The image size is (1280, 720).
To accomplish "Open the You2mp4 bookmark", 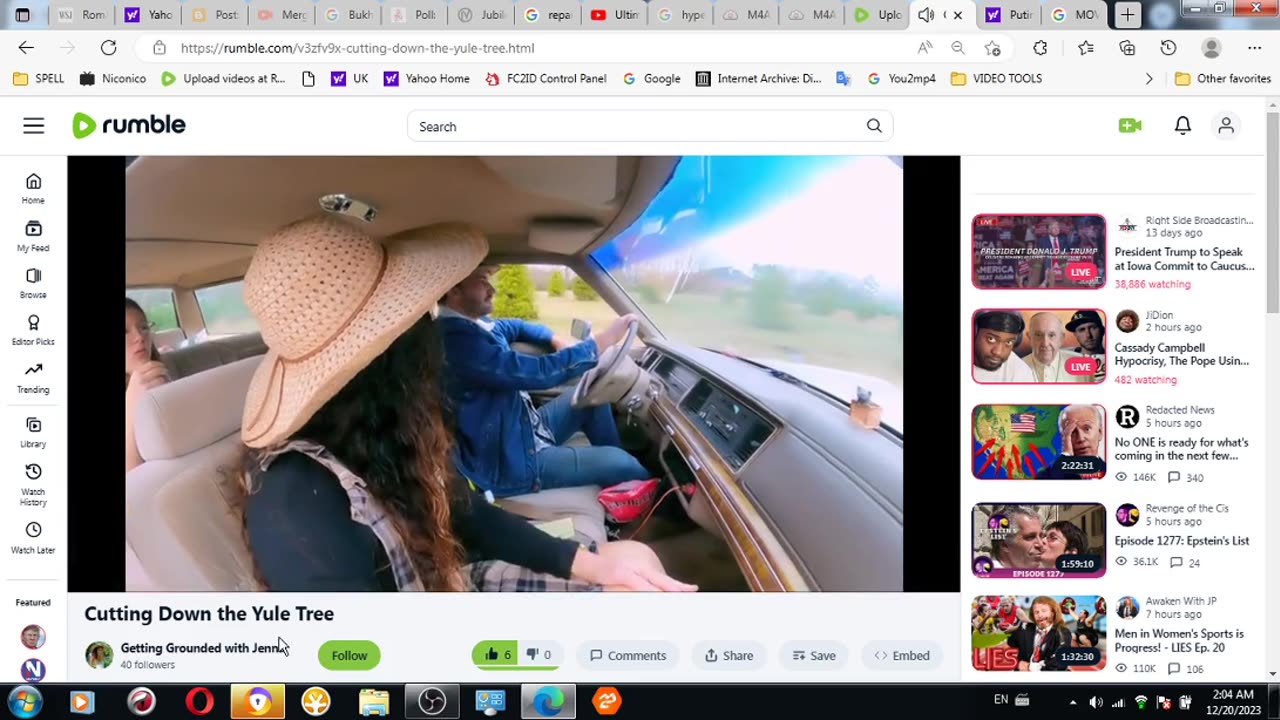I will tap(901, 78).
